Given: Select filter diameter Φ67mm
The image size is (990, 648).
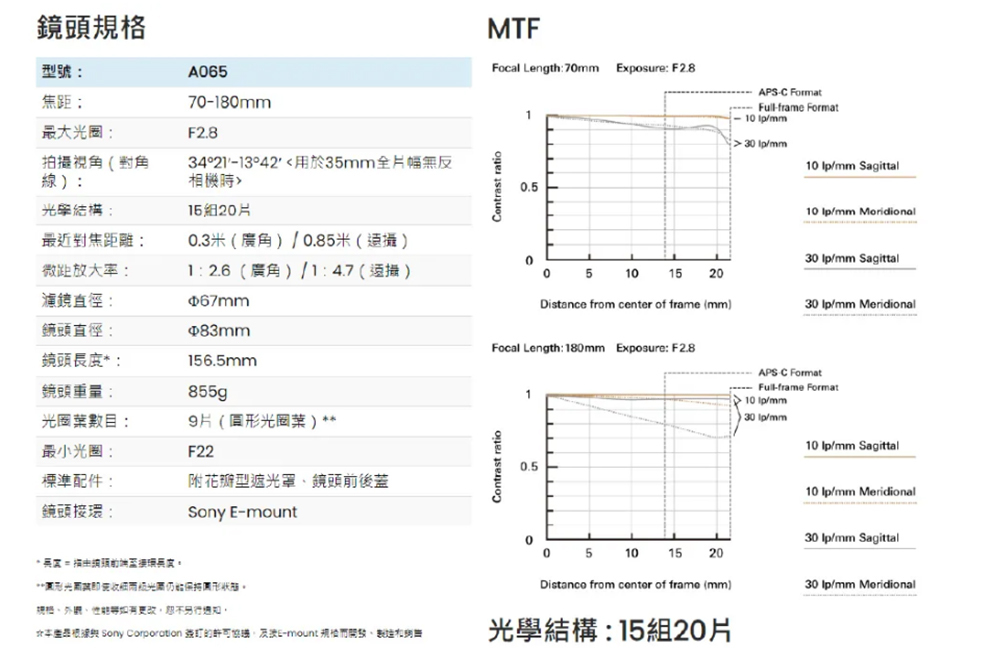Looking at the screenshot, I should pos(218,301).
